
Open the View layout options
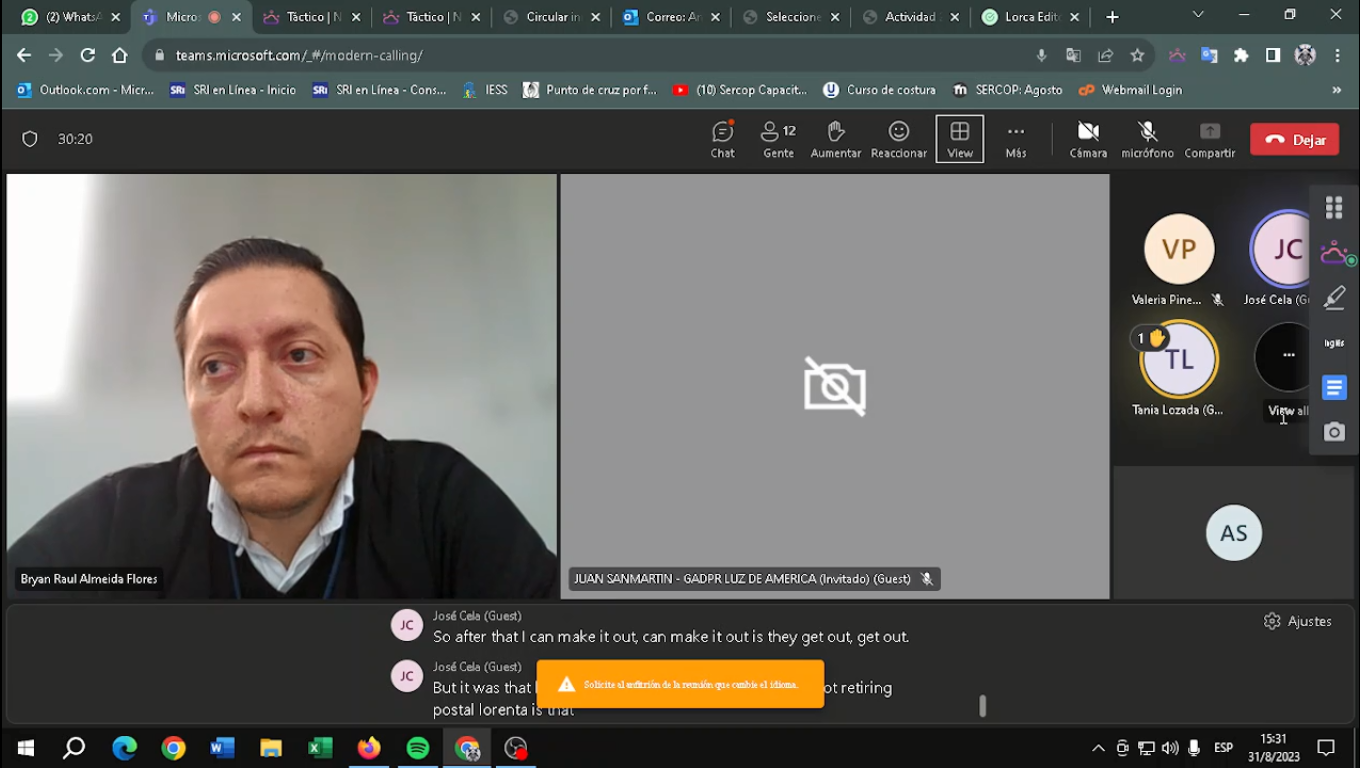point(959,139)
